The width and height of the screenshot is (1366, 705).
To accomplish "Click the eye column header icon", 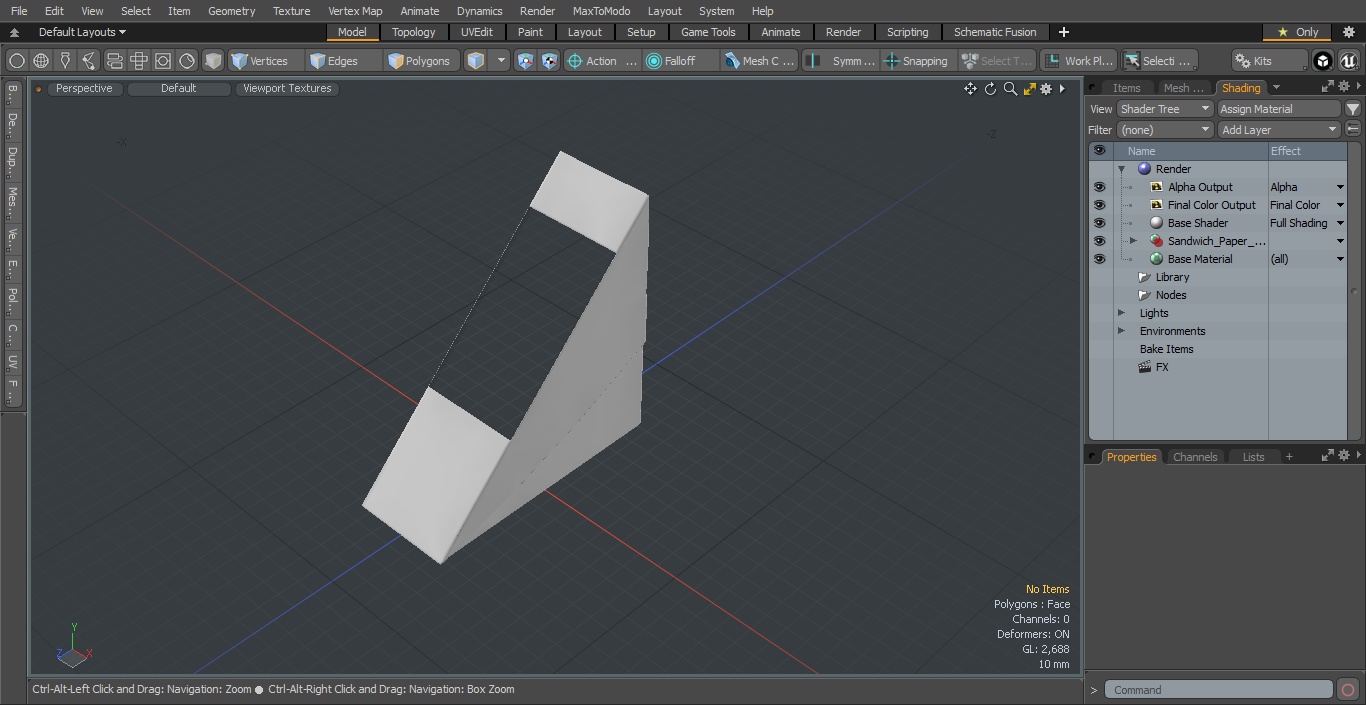I will click(x=1100, y=151).
